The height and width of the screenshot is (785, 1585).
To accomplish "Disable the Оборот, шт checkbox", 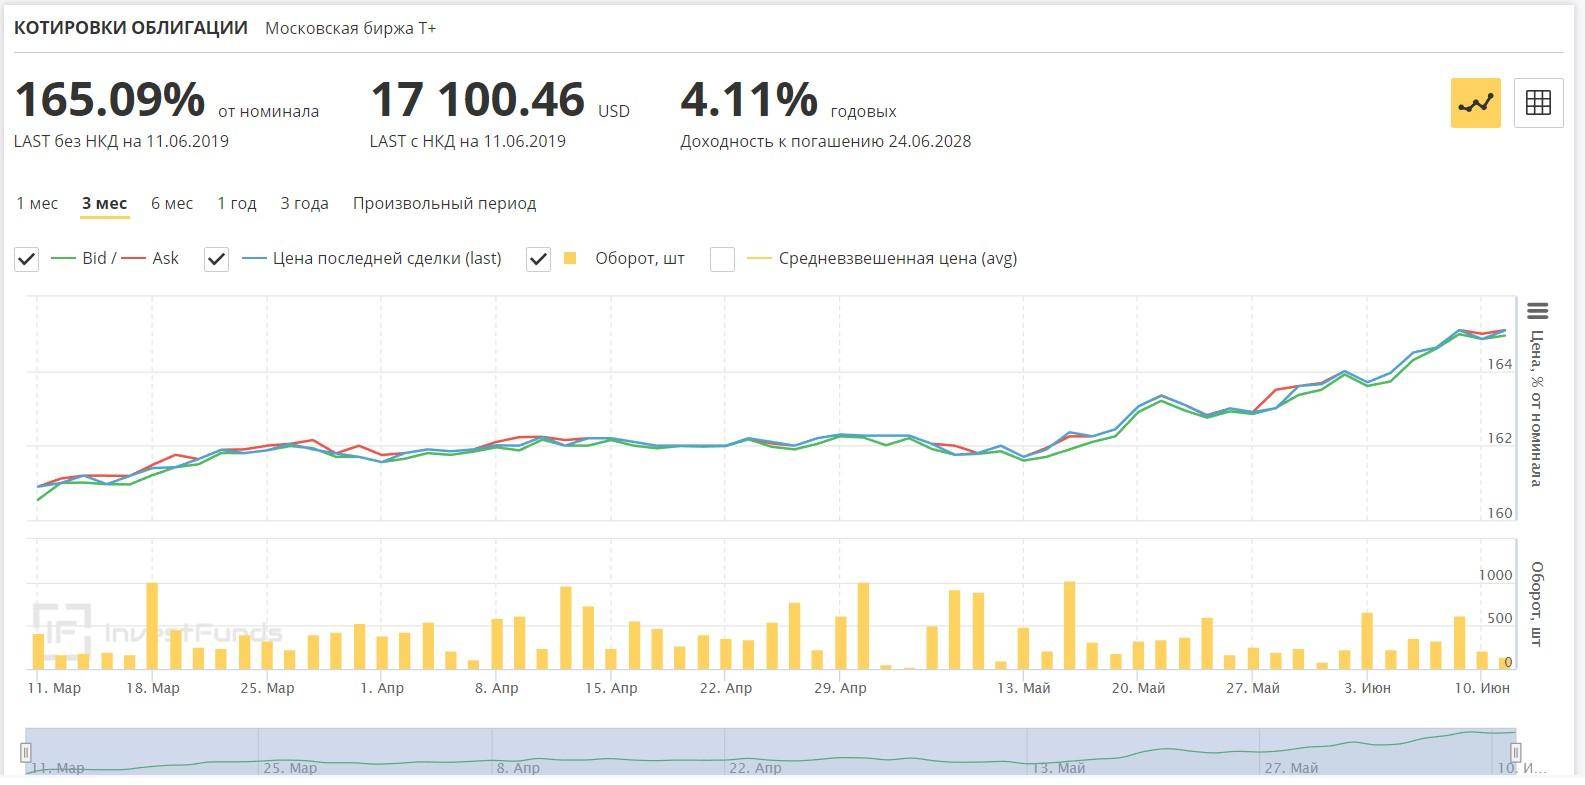I will (x=538, y=259).
